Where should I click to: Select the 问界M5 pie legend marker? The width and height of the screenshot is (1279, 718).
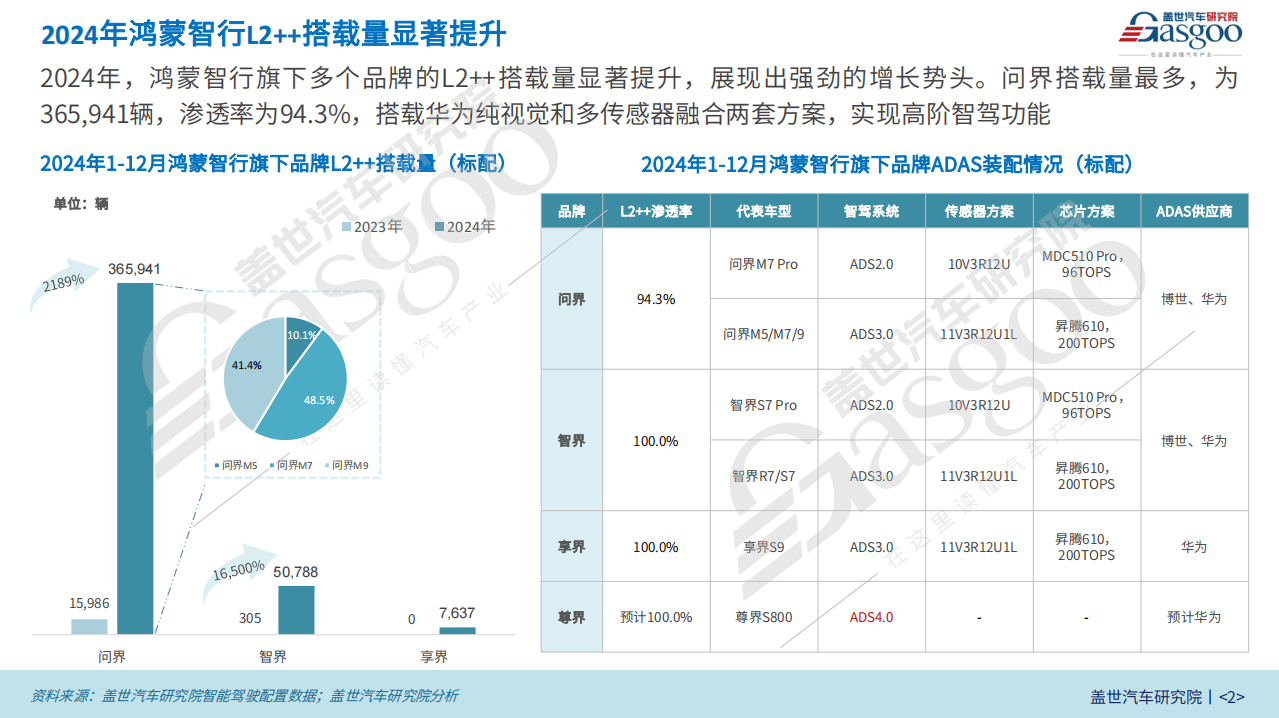pos(217,465)
